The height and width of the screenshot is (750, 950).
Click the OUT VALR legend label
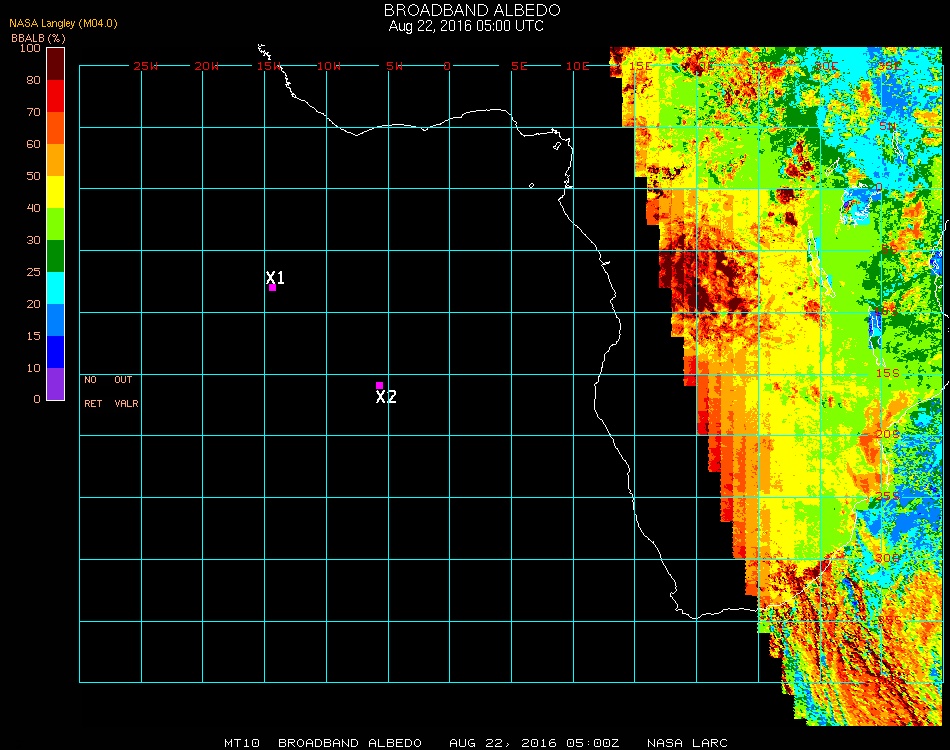(125, 392)
